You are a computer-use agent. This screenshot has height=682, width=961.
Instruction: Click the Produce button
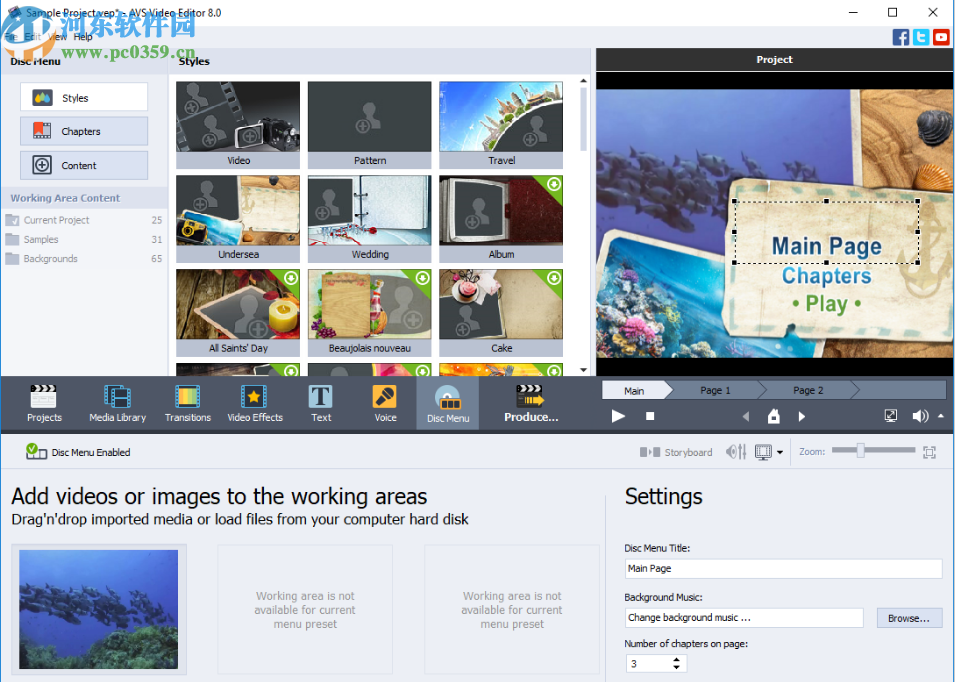tap(531, 403)
